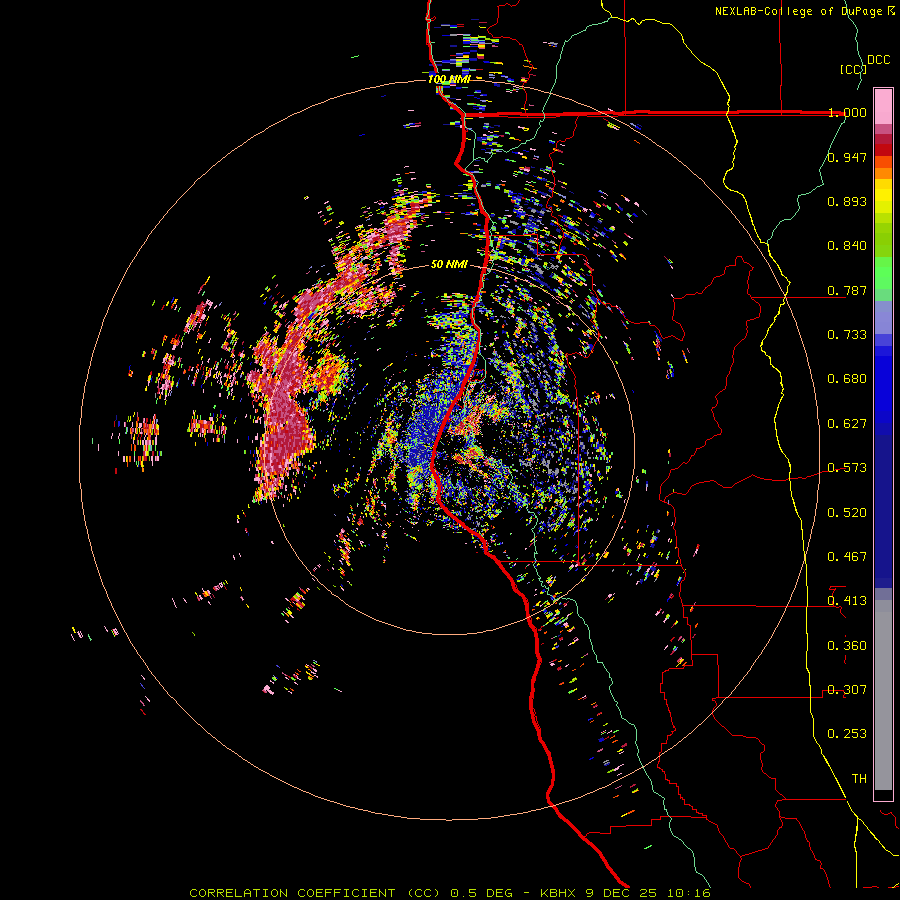Click the 0.253 value on the color scale
The width and height of the screenshot is (900, 900).
click(x=847, y=734)
